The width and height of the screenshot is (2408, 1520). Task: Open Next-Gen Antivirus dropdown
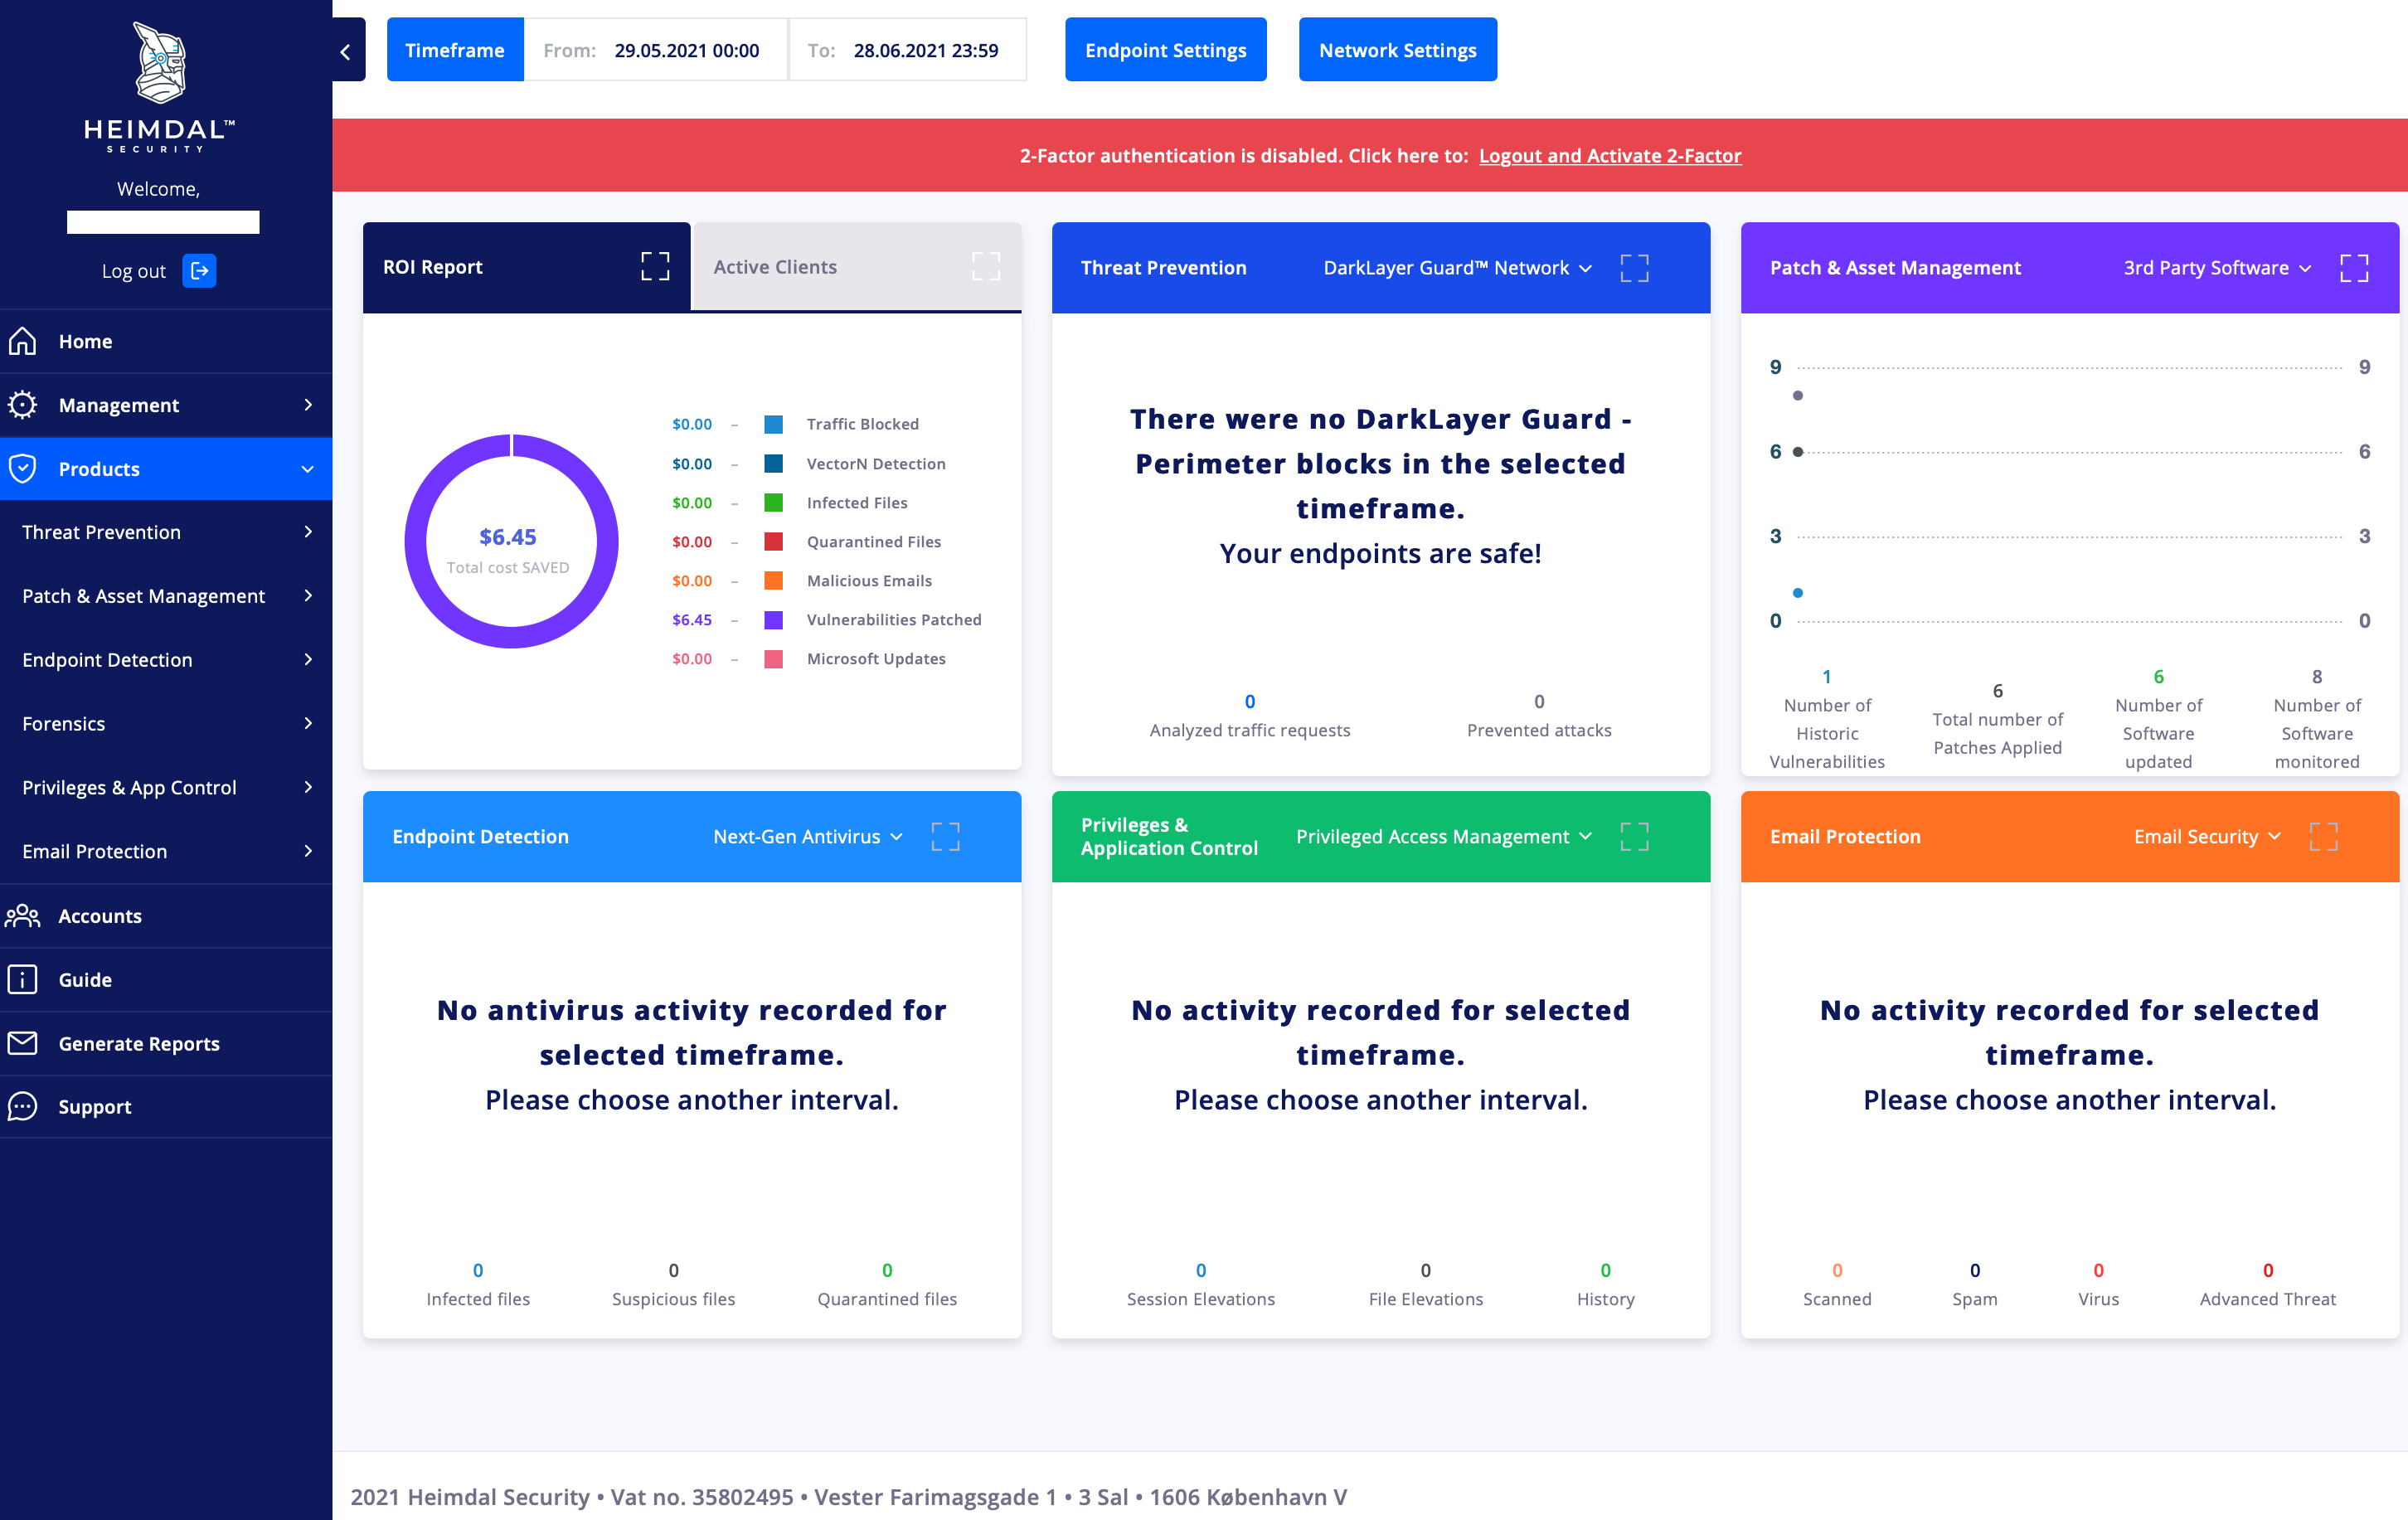[808, 836]
